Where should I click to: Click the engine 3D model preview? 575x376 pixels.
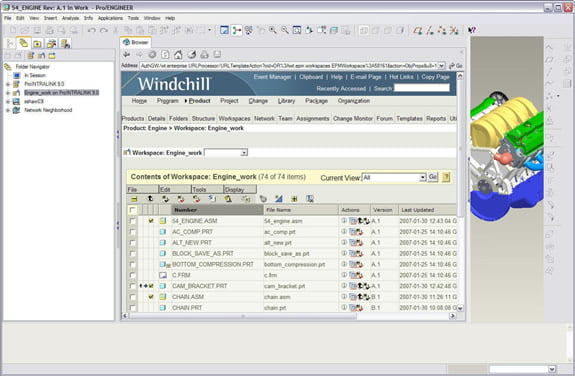point(507,156)
